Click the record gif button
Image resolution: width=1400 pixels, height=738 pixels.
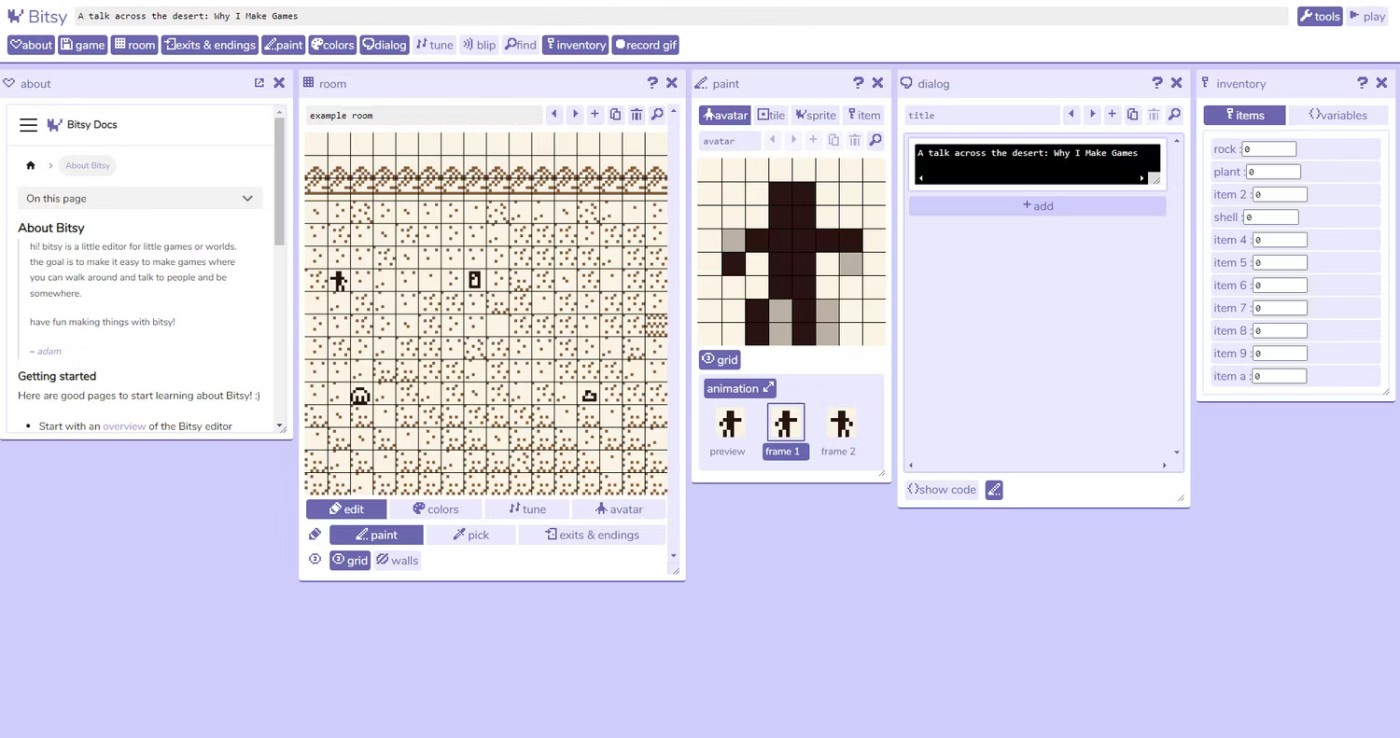click(x=646, y=45)
